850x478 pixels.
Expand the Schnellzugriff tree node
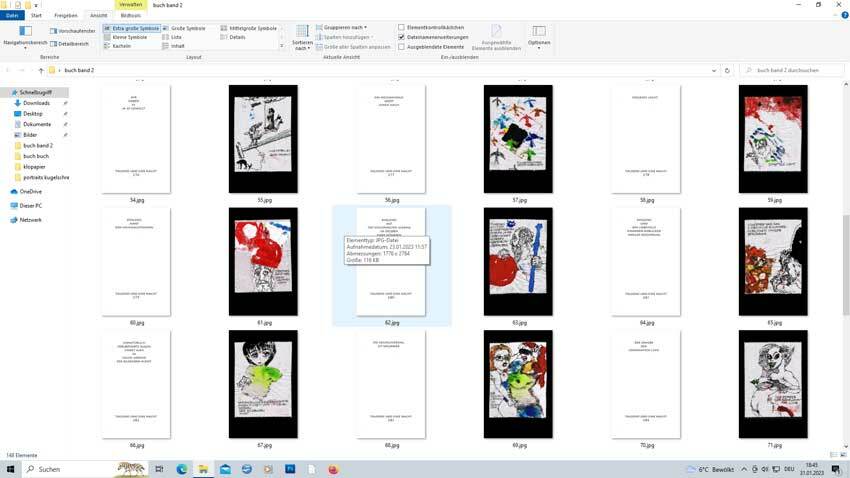[6, 92]
